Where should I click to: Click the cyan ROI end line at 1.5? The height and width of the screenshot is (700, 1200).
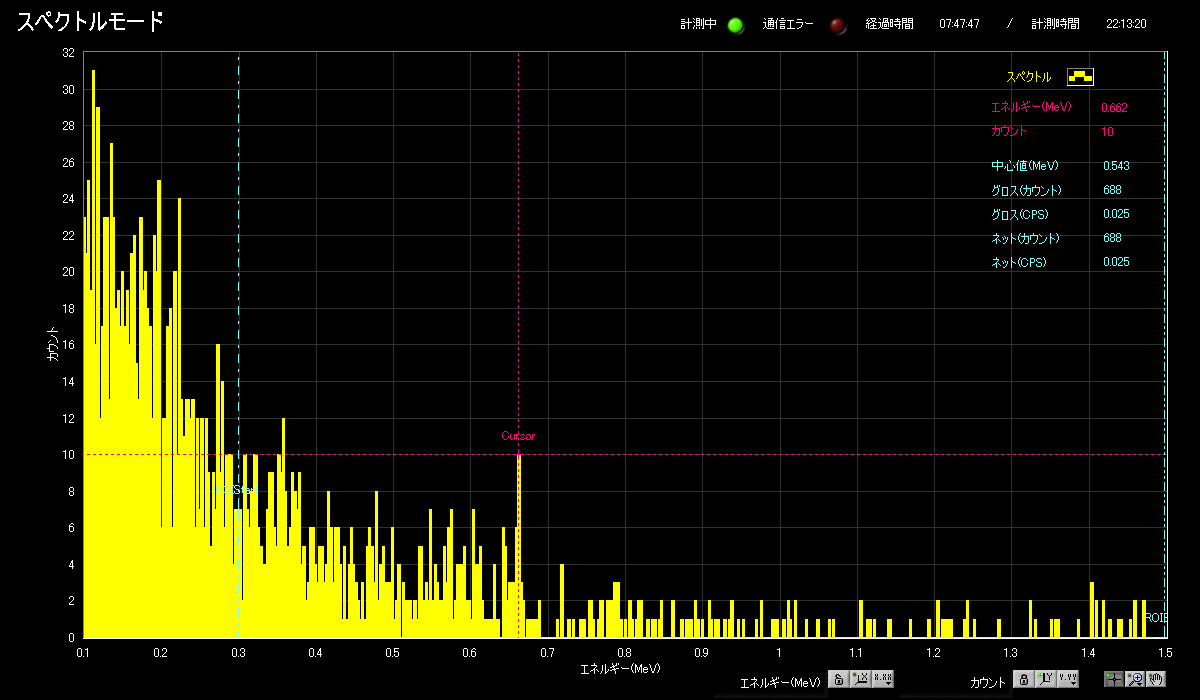(1165, 300)
